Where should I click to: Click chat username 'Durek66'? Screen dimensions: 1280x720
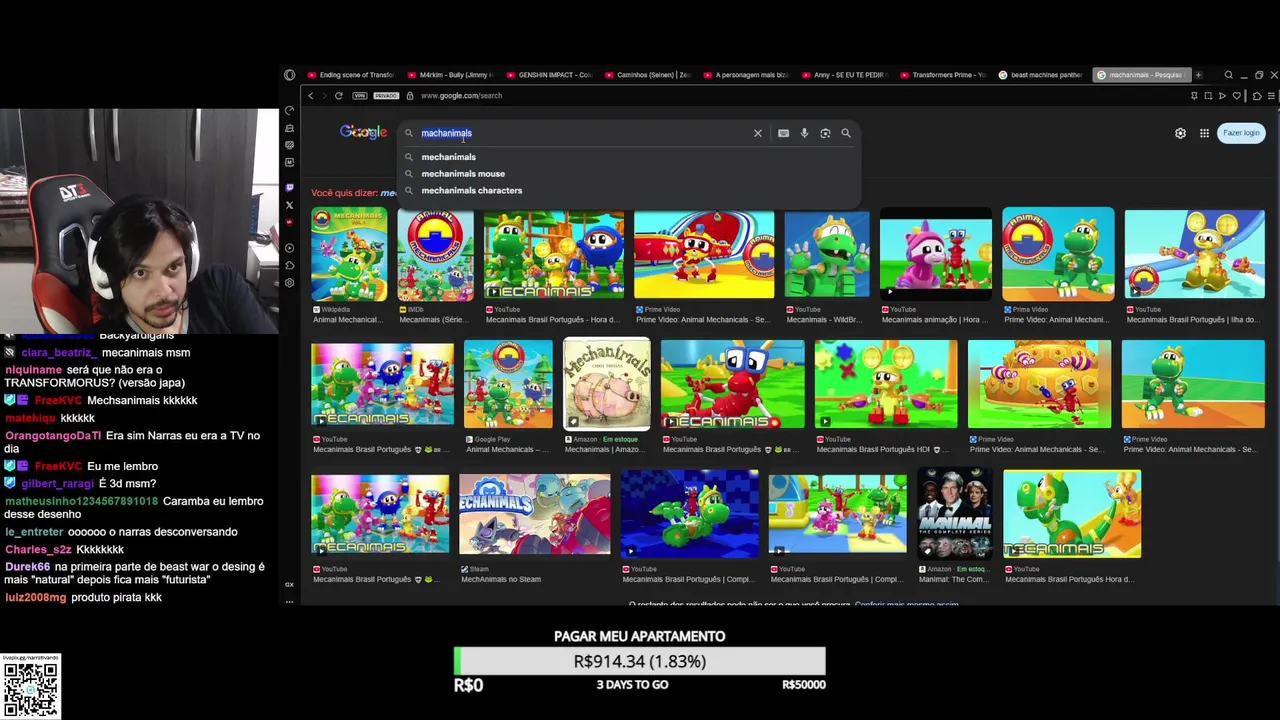click(x=27, y=567)
